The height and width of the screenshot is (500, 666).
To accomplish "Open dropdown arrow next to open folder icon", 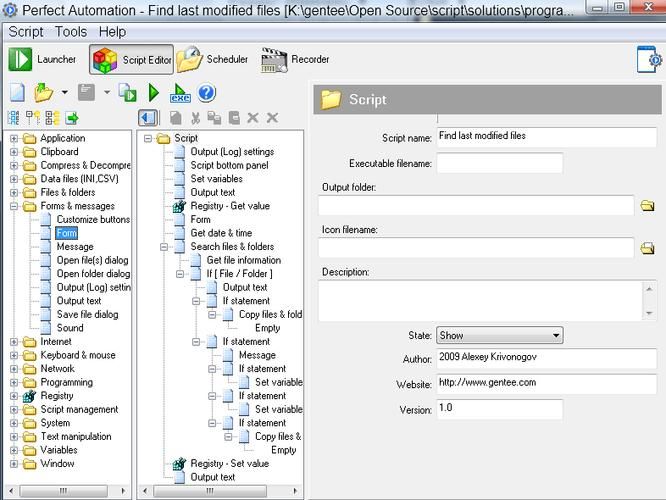I will (65, 93).
